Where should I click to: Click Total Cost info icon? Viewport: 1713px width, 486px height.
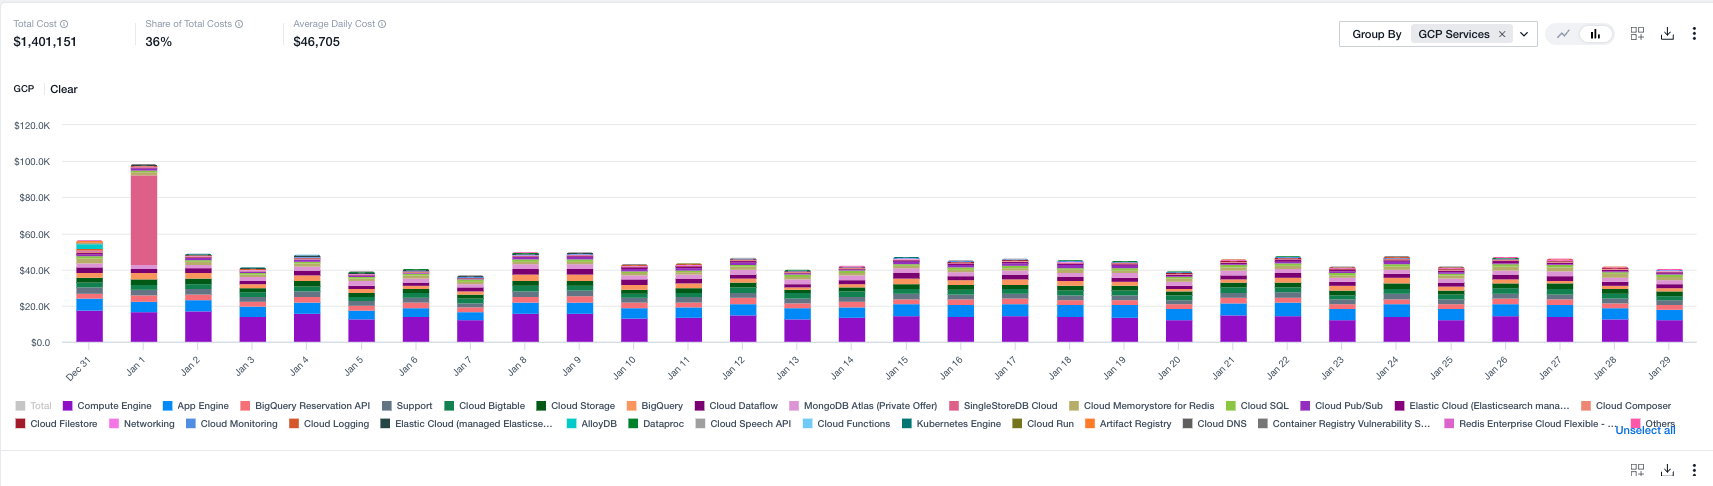tap(64, 24)
